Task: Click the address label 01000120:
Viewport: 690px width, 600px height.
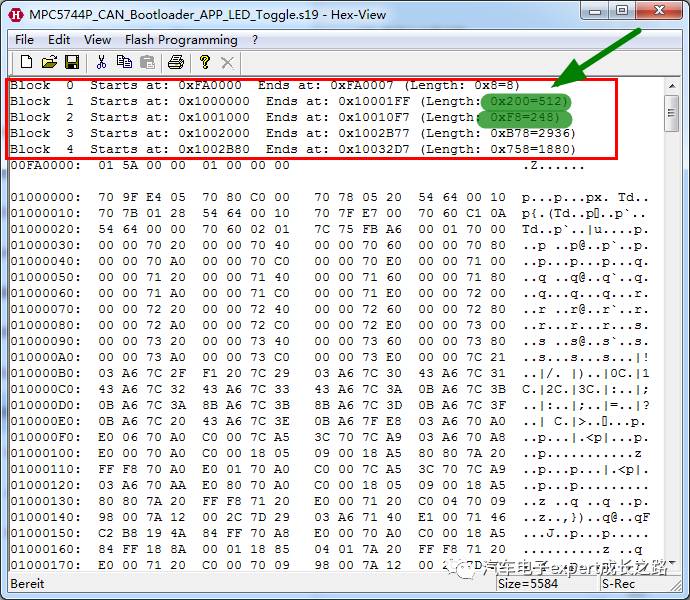Action: [x=46, y=485]
